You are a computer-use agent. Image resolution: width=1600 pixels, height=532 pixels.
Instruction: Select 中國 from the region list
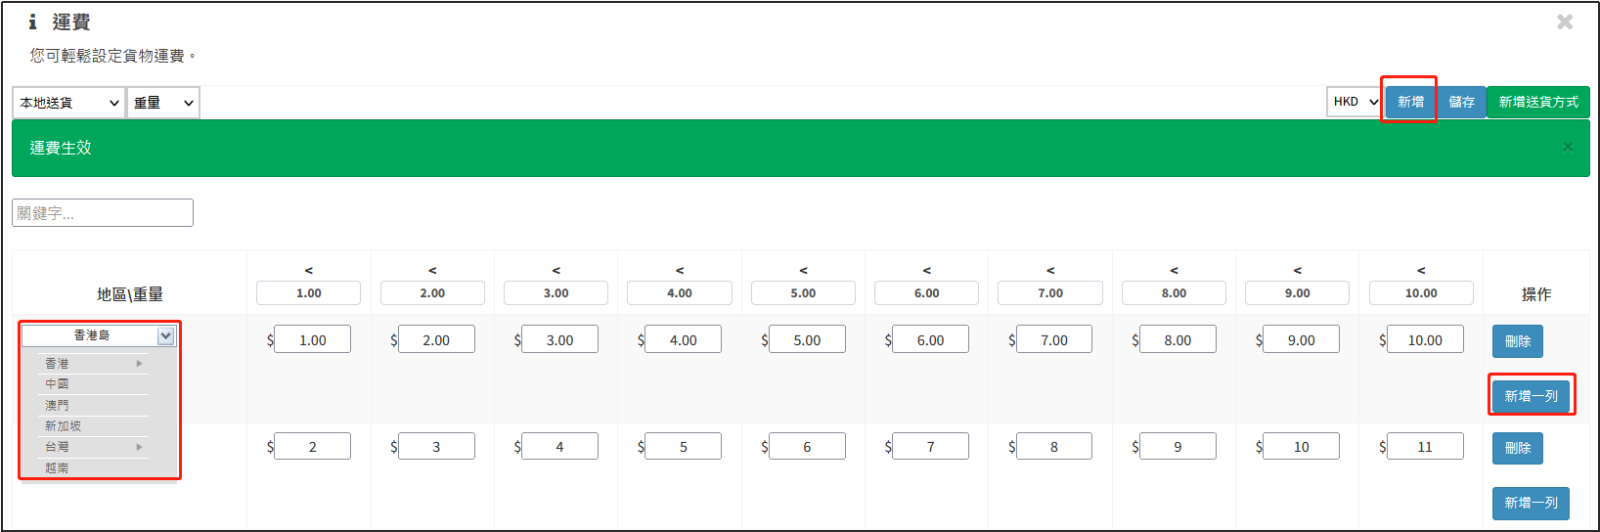click(57, 384)
